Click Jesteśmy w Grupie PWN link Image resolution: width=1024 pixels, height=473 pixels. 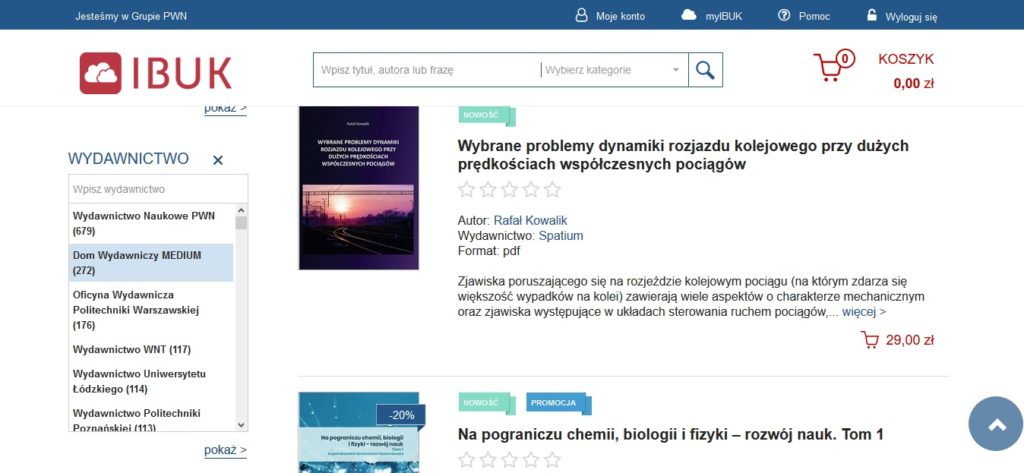click(x=131, y=16)
